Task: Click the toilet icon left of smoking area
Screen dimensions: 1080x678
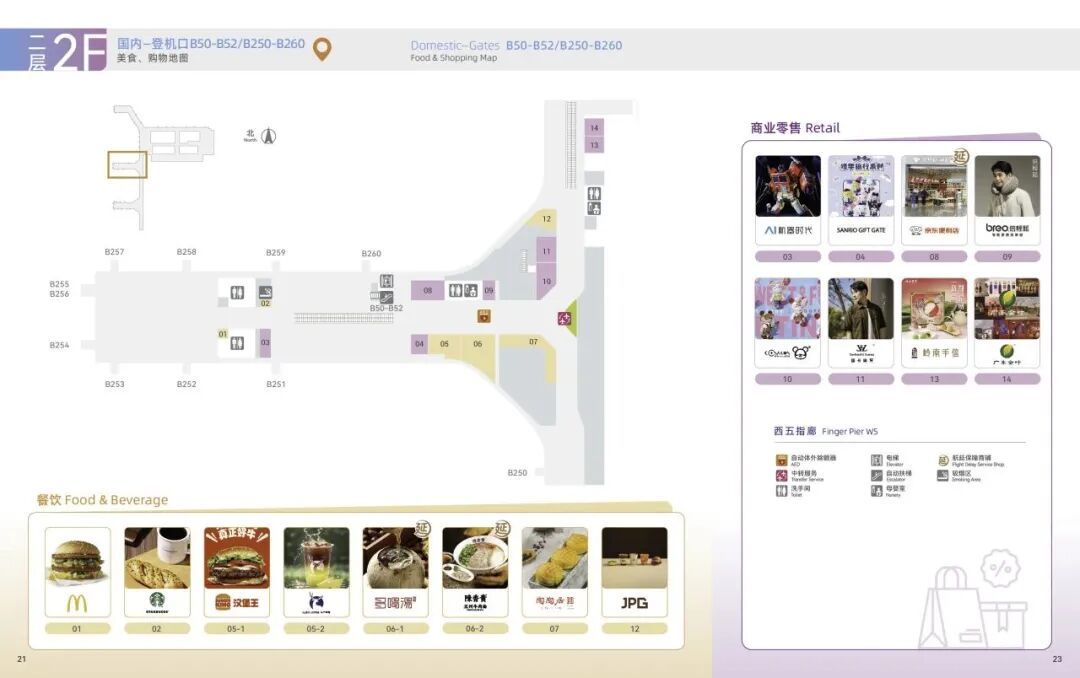Action: click(238, 293)
